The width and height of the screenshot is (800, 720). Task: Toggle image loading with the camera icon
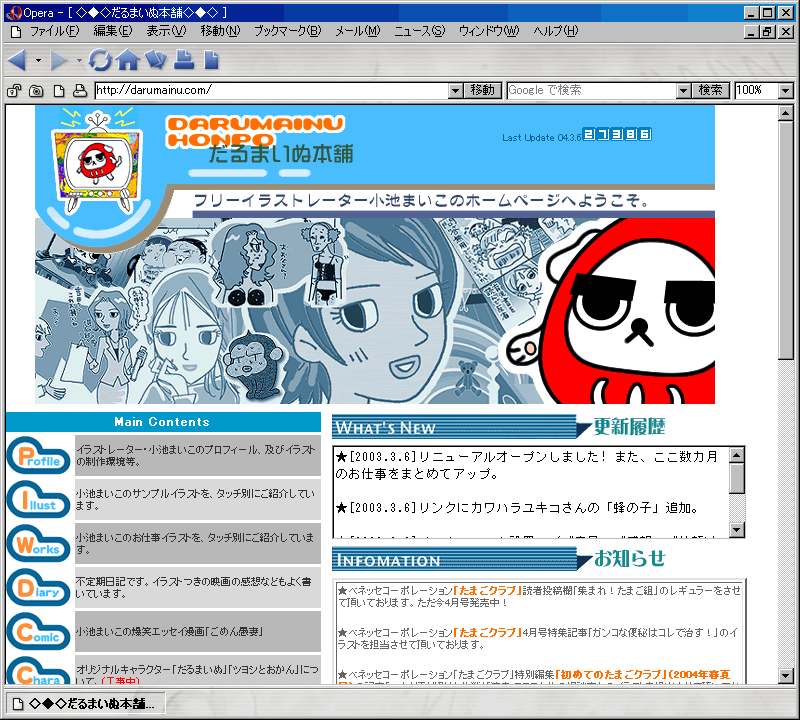[36, 91]
